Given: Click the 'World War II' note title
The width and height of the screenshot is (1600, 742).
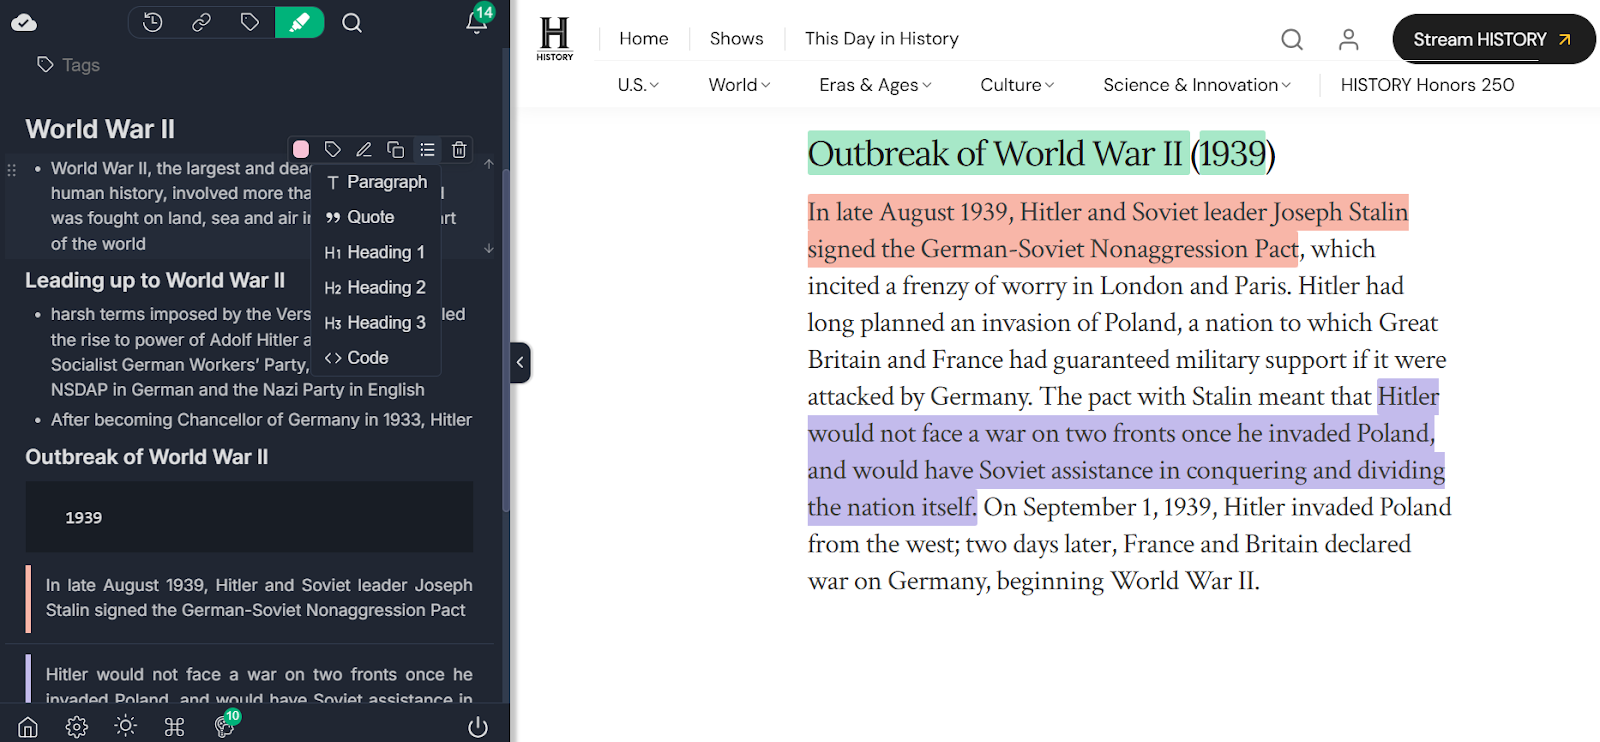Looking at the screenshot, I should (x=100, y=129).
